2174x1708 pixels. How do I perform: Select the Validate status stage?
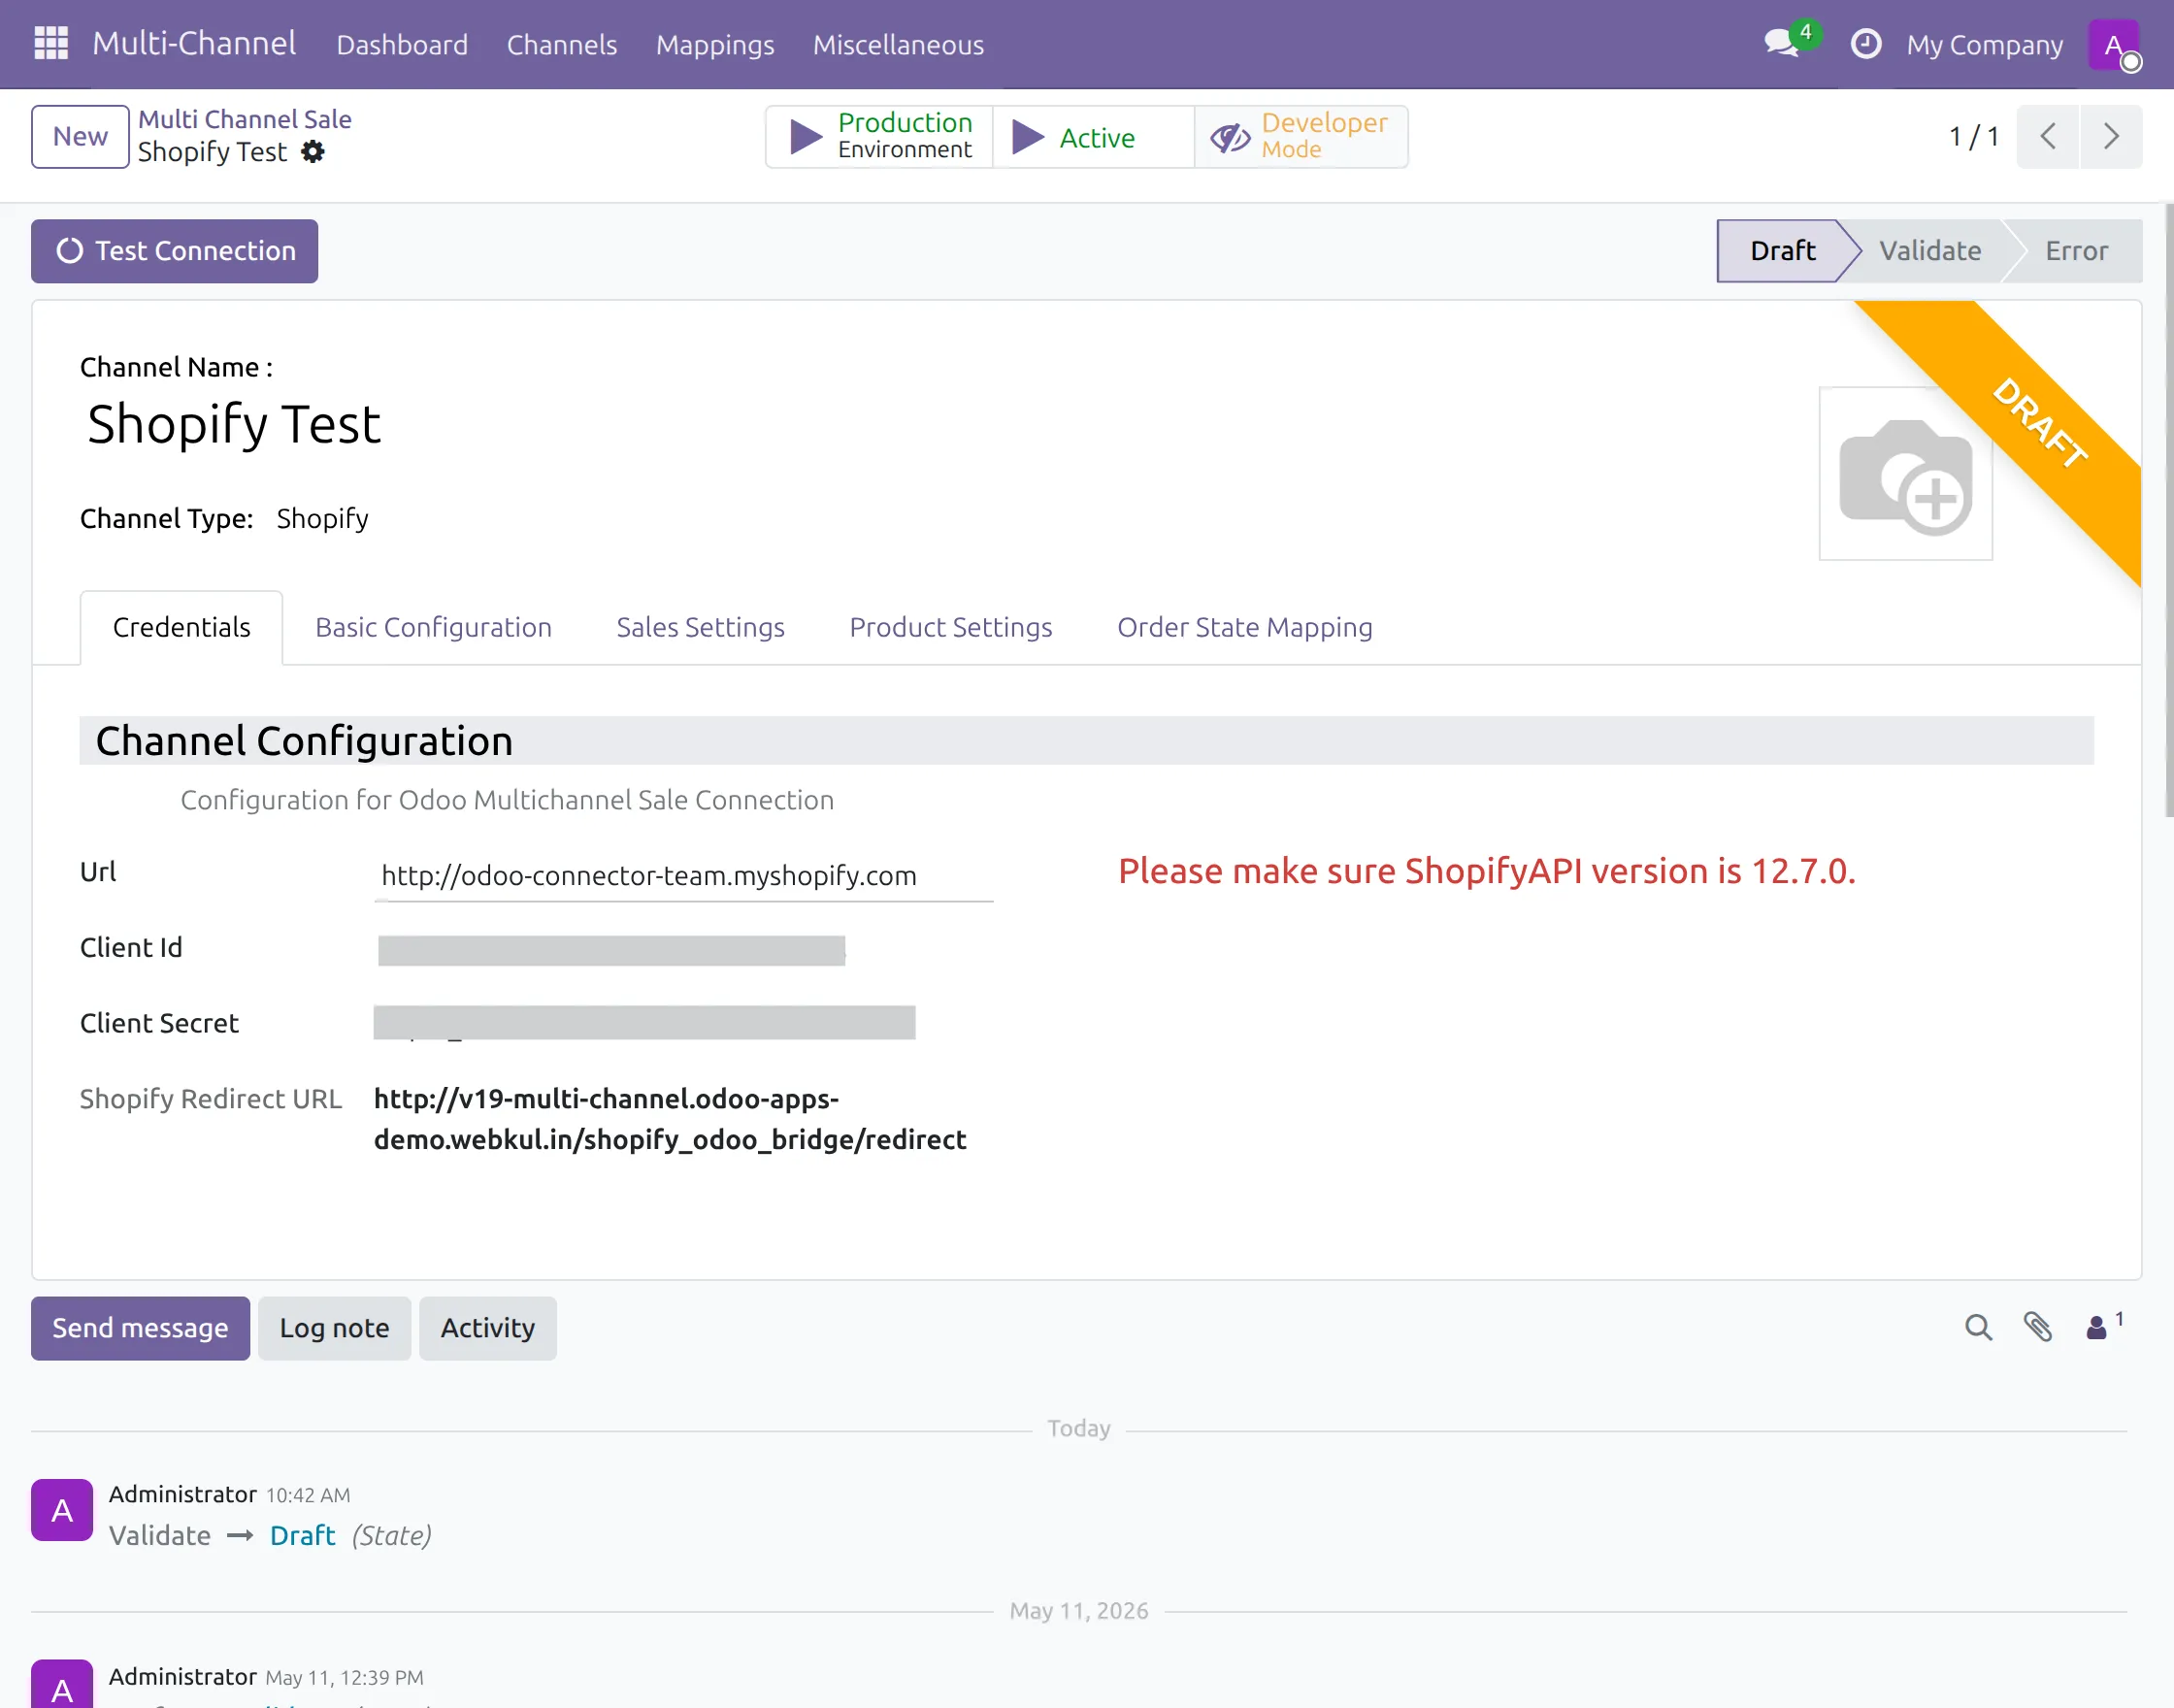[1930, 251]
